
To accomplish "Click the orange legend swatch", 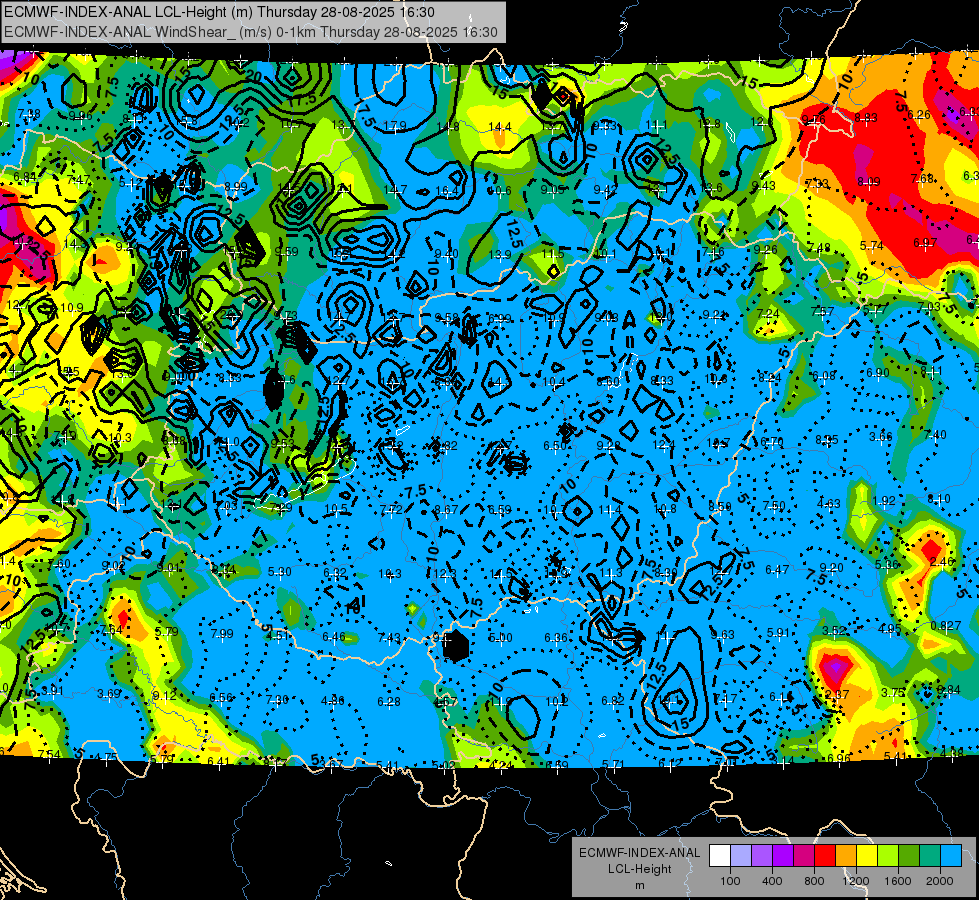I will pos(845,856).
